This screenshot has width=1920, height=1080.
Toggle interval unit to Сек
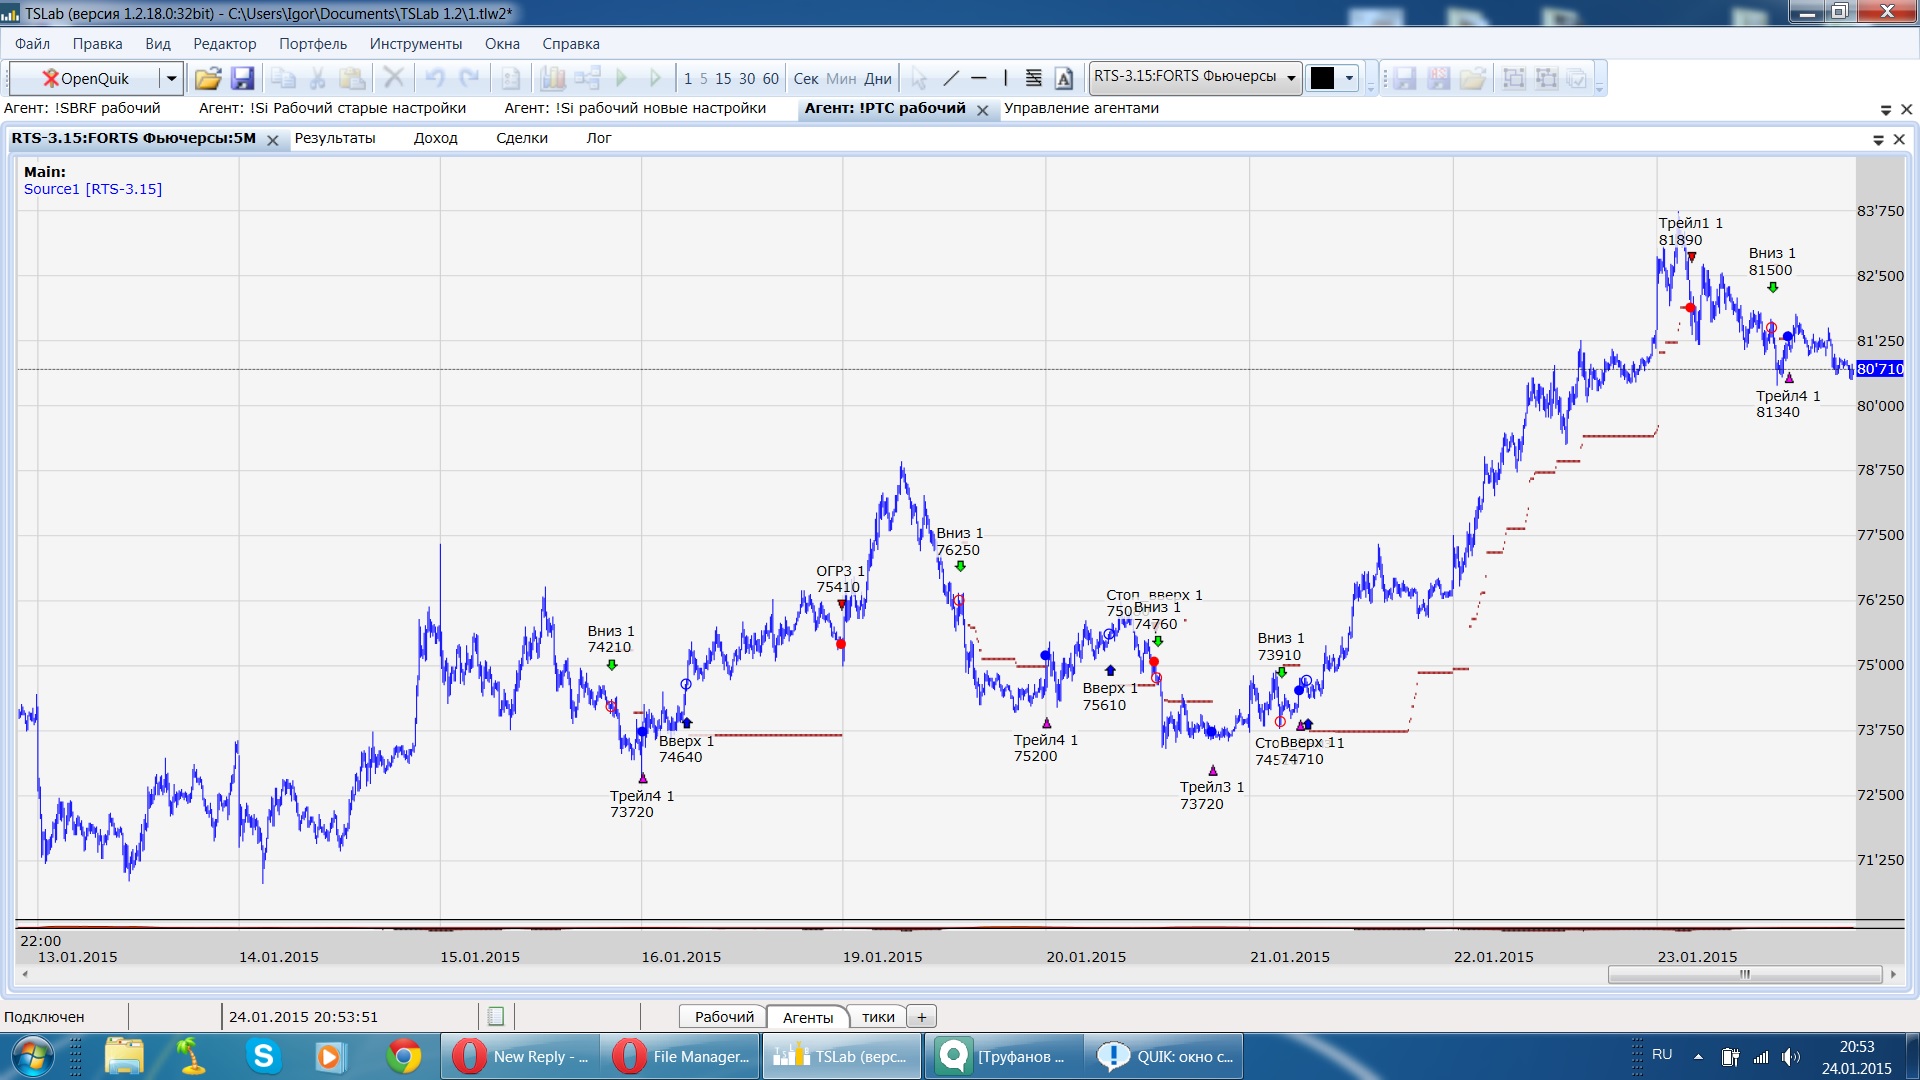click(x=805, y=79)
